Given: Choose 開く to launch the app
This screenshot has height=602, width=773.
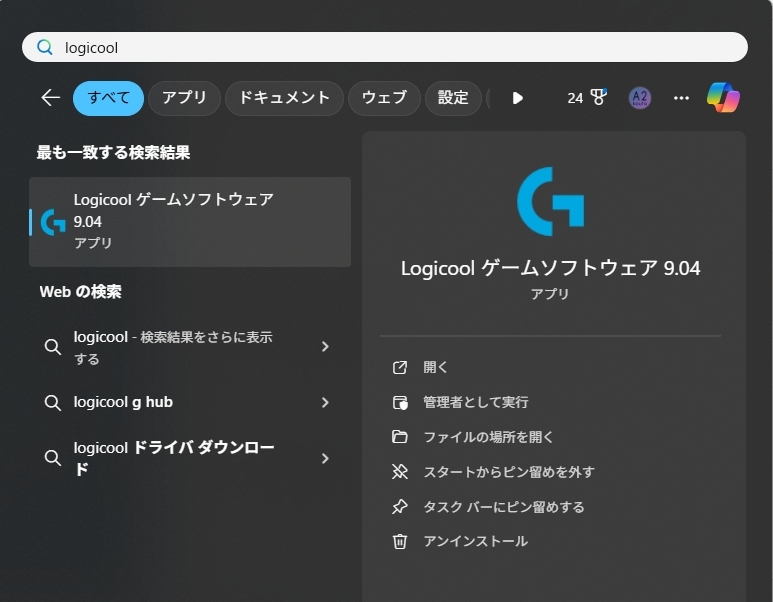Looking at the screenshot, I should [x=435, y=367].
